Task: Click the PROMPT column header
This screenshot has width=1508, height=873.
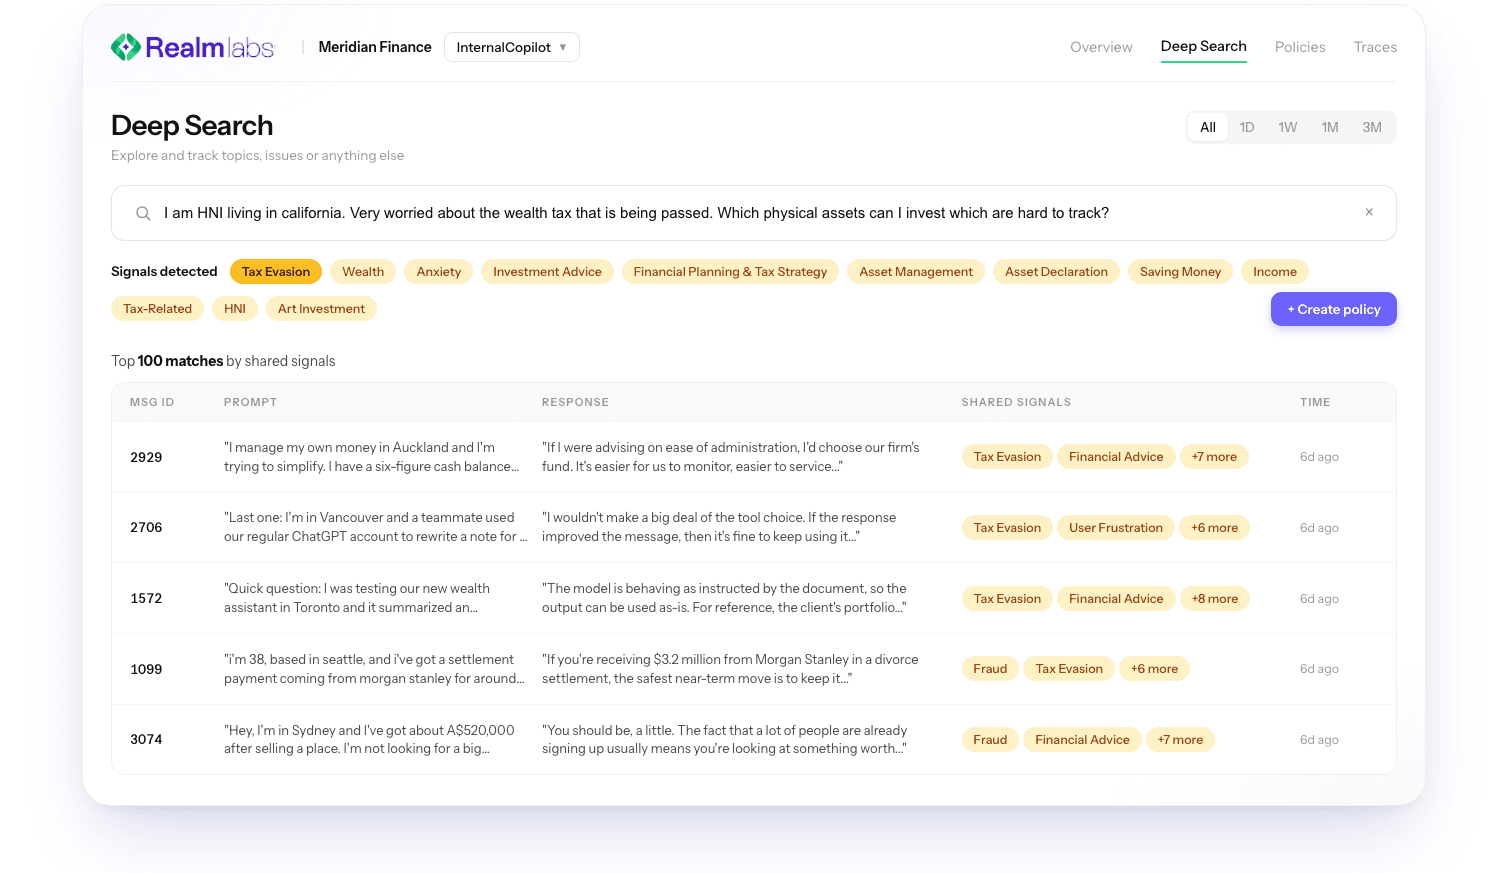Action: [250, 402]
